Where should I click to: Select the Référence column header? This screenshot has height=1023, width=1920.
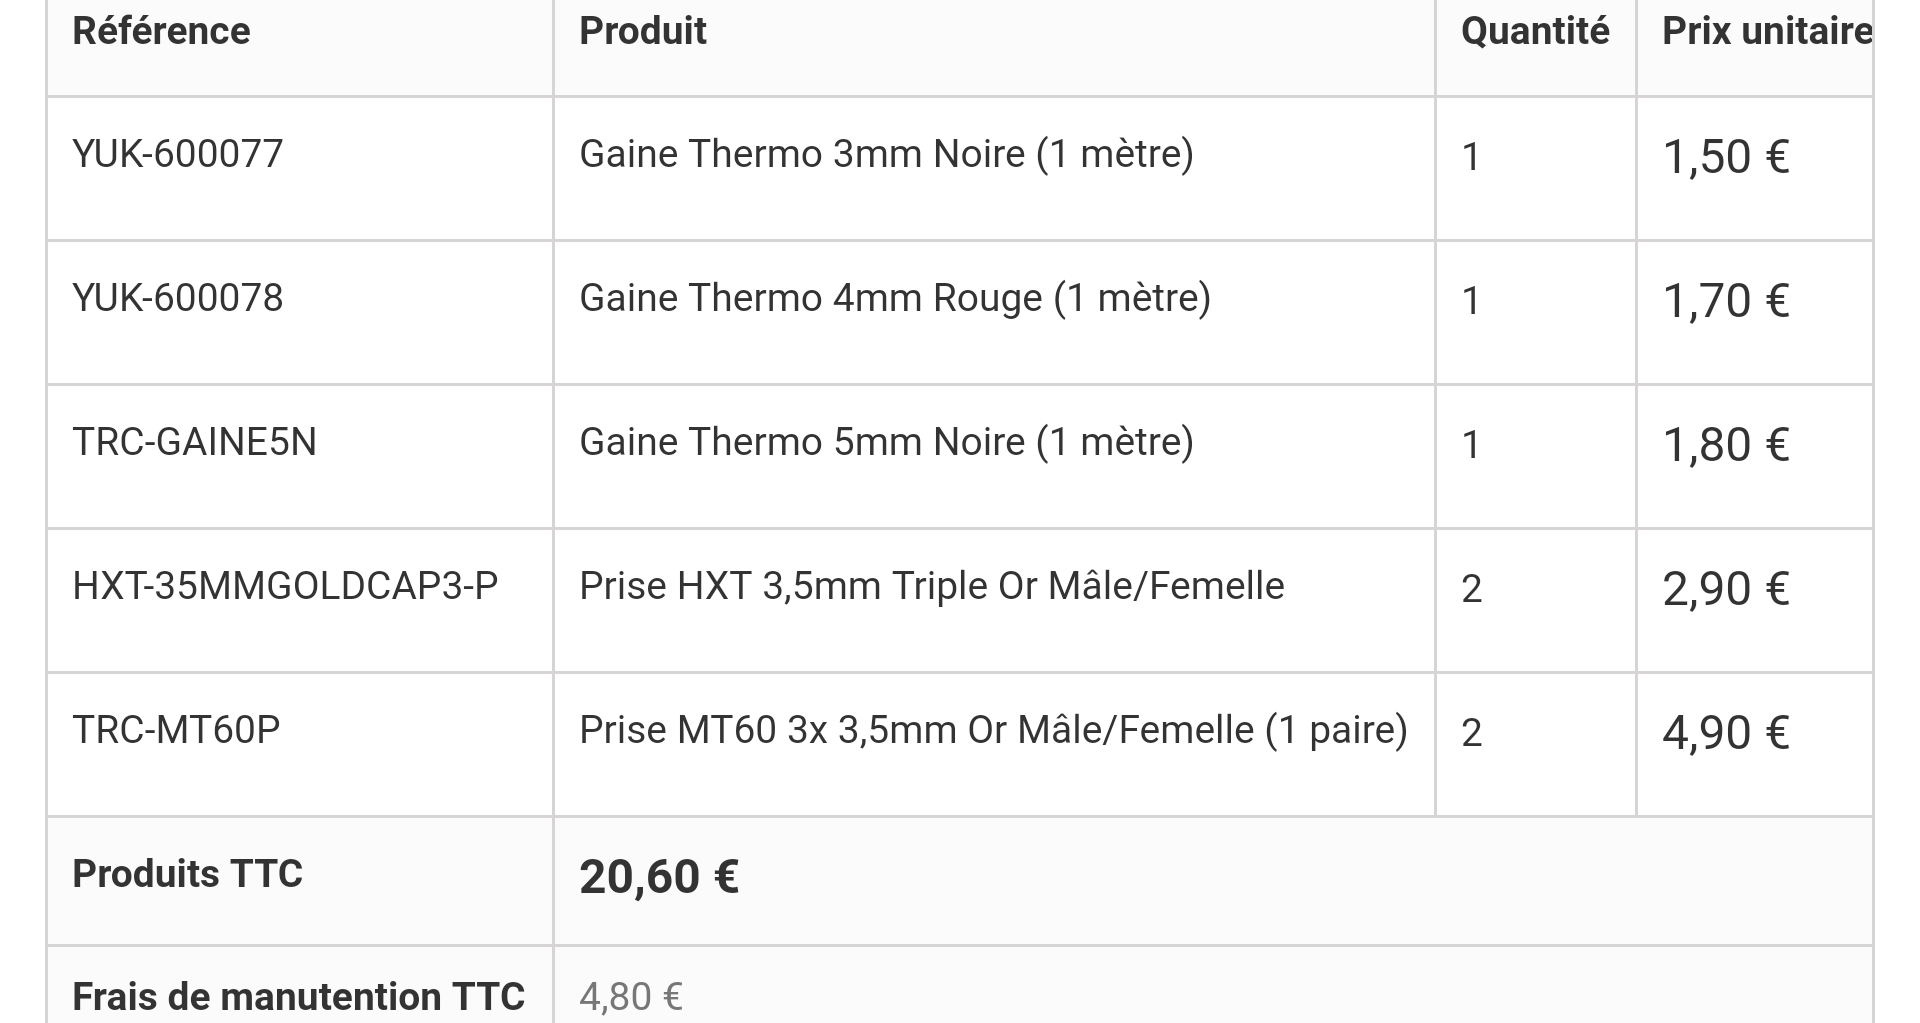tap(161, 31)
